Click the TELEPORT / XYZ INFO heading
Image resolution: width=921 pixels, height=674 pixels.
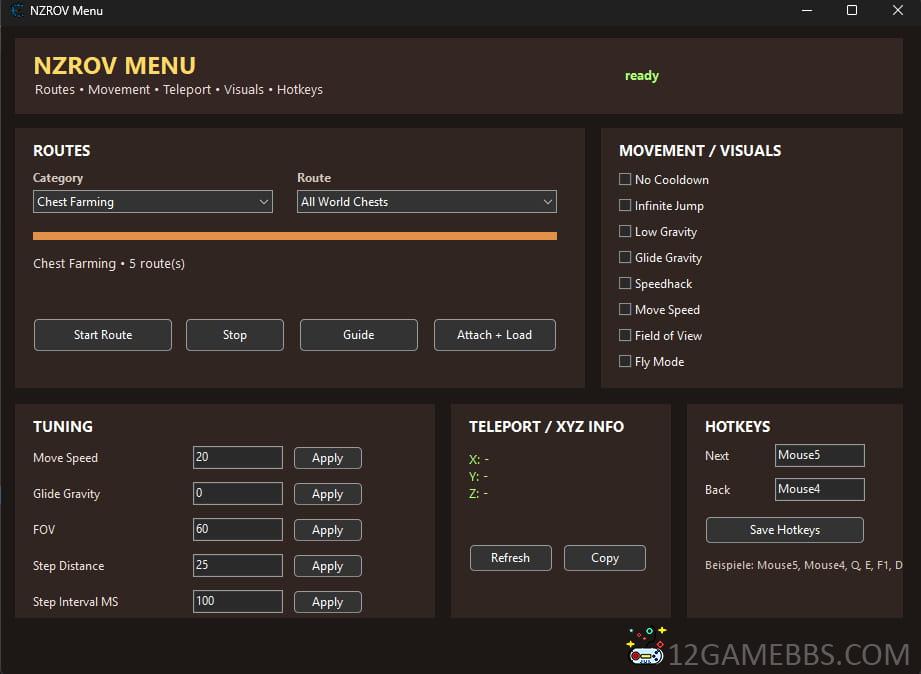click(546, 427)
